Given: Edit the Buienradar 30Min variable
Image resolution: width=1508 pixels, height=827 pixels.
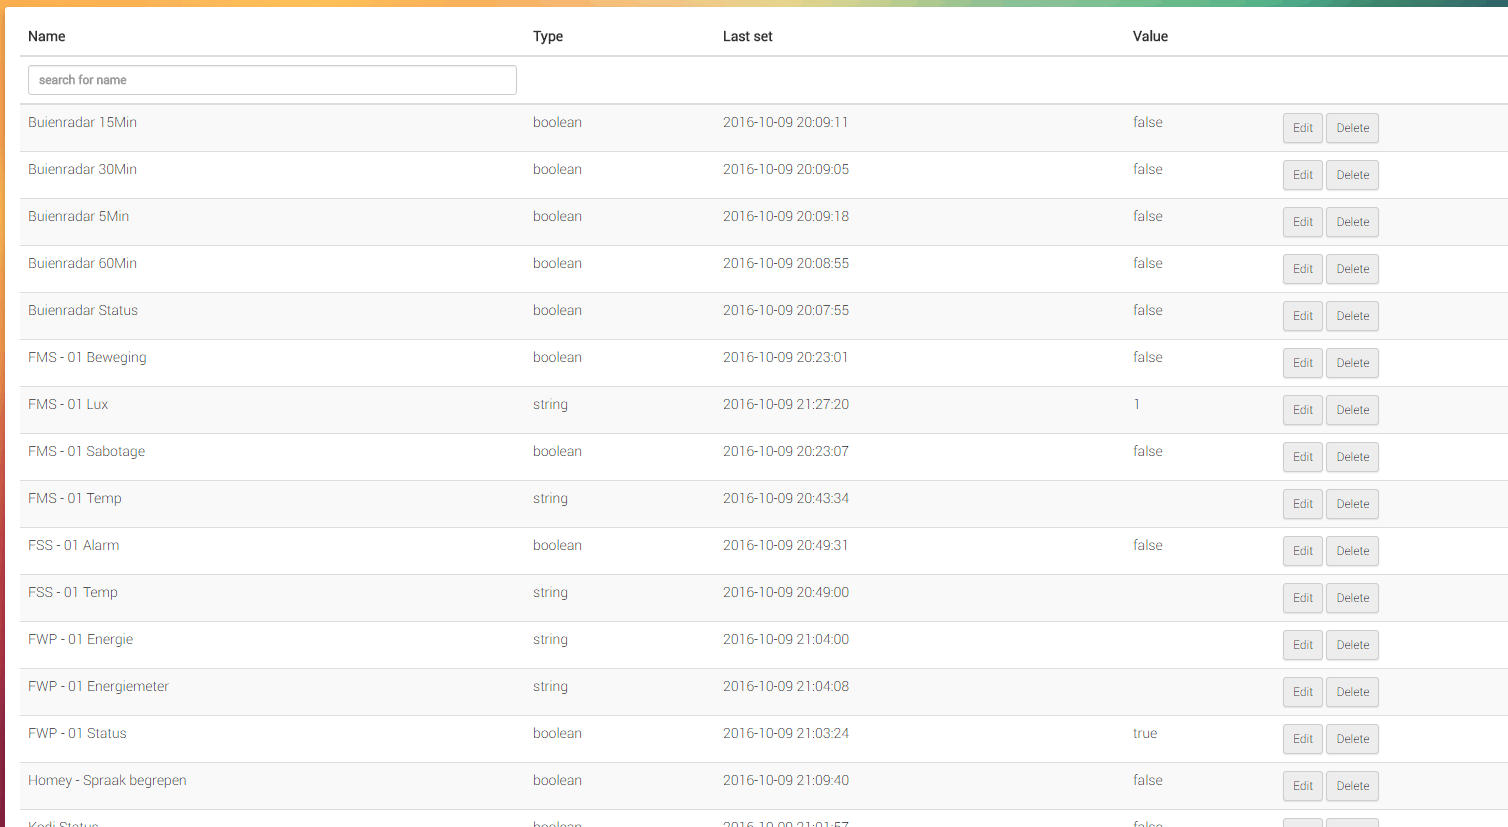Looking at the screenshot, I should 1303,175.
